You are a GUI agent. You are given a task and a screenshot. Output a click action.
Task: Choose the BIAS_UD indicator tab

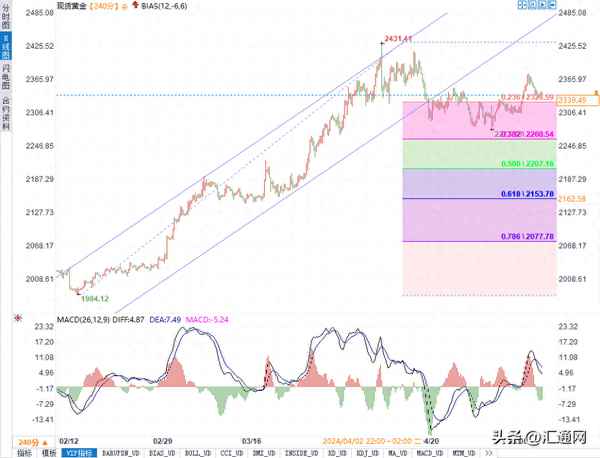point(162,453)
